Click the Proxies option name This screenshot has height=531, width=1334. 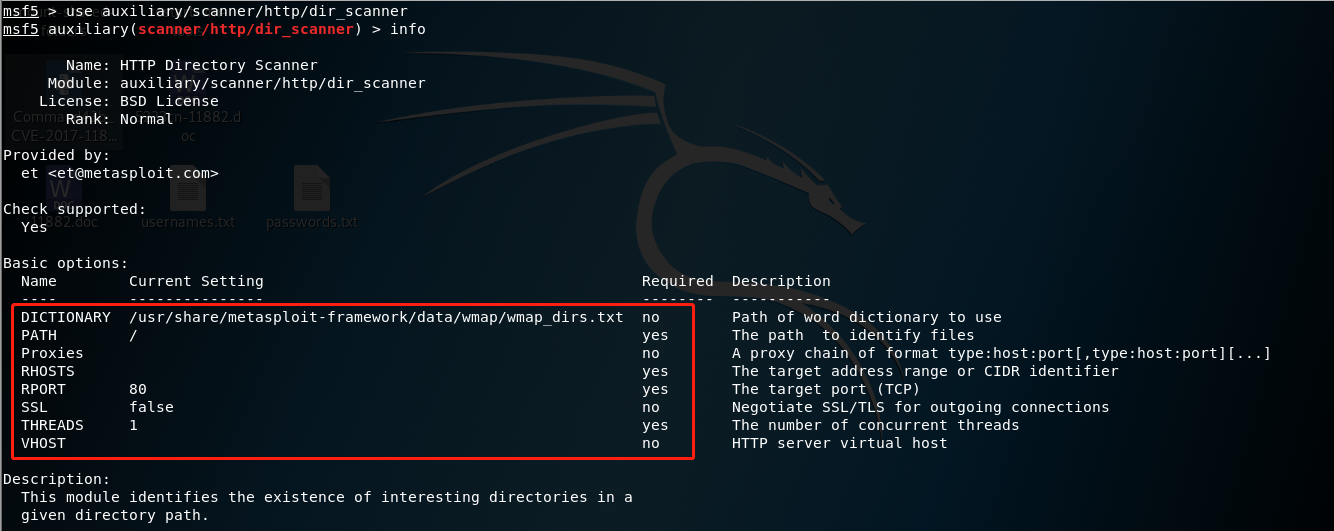(52, 353)
